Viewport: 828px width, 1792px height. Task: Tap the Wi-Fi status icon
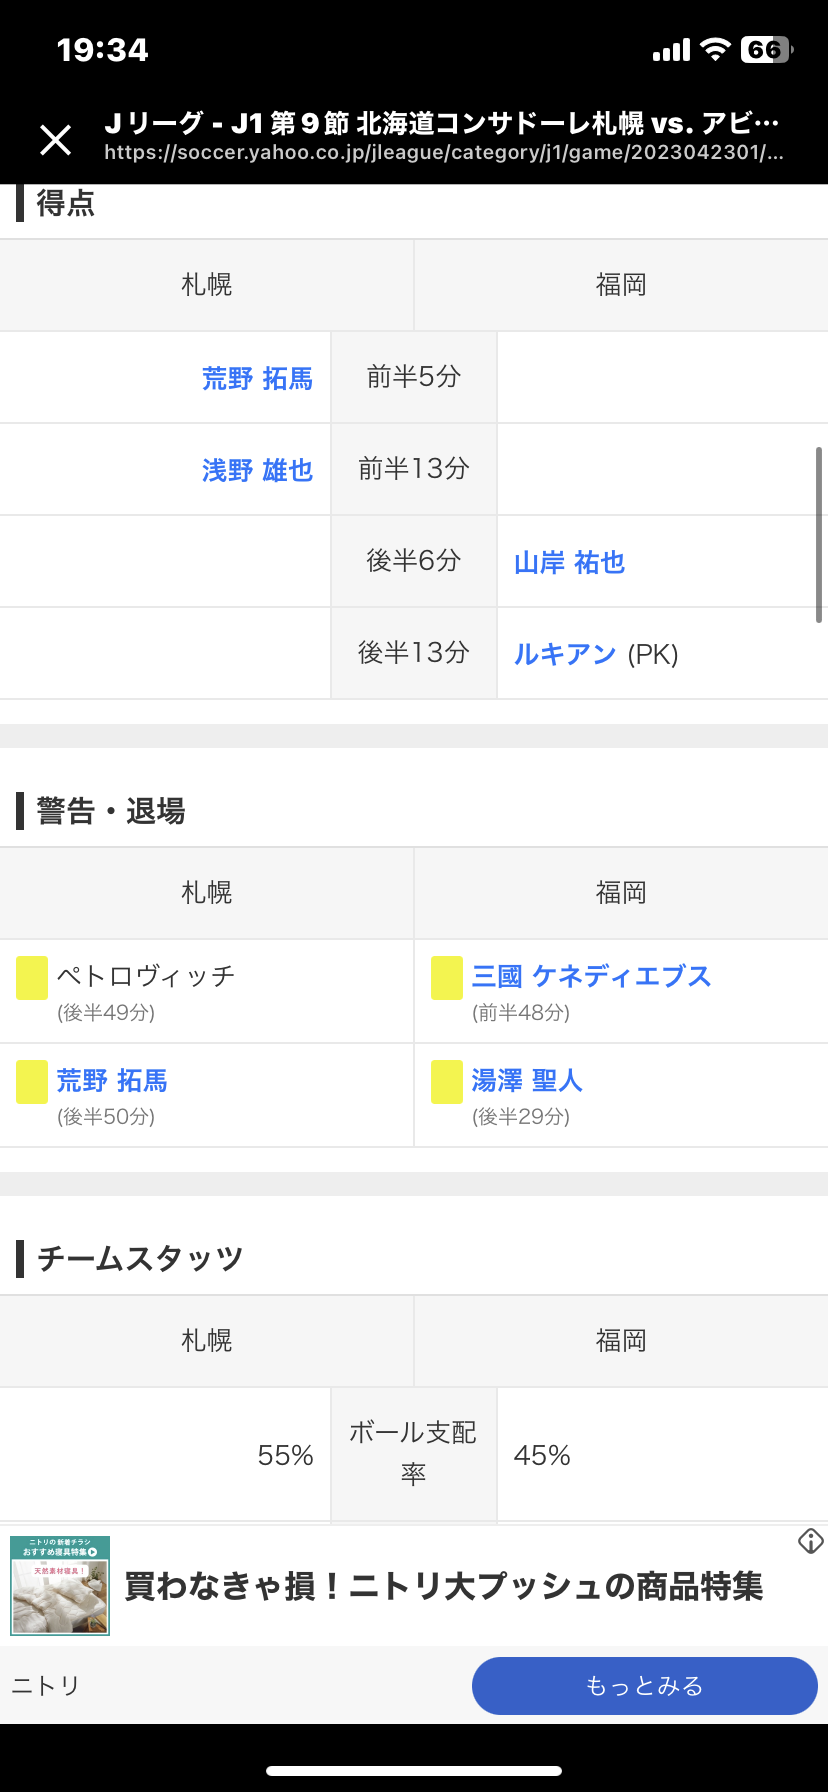(715, 50)
